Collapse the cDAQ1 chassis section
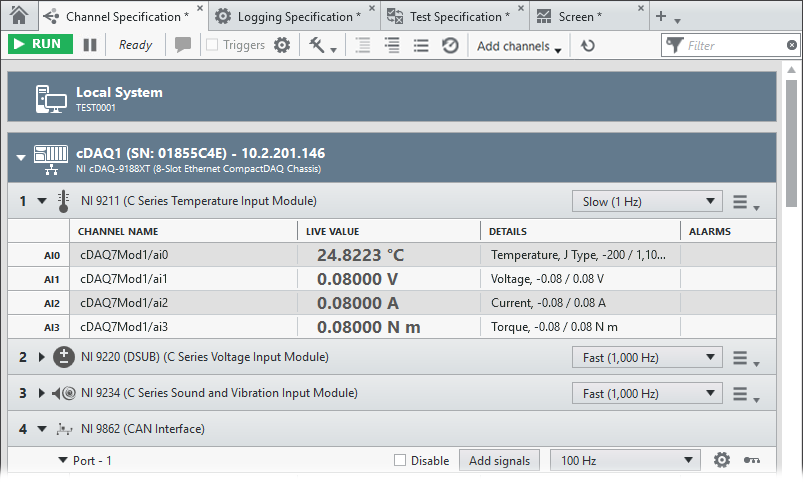This screenshot has width=803, height=491. (x=20, y=157)
